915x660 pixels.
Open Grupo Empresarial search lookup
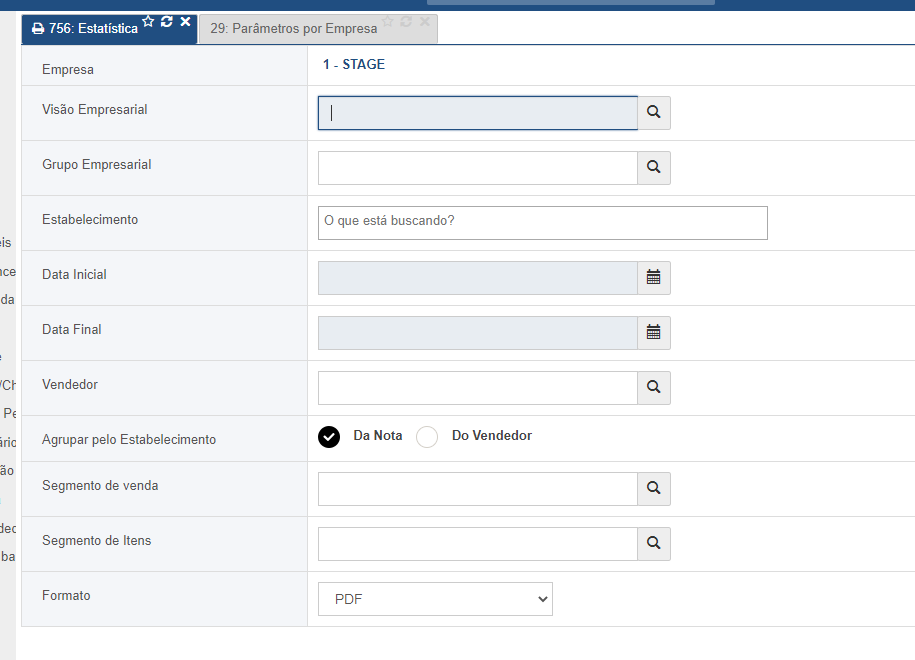pyautogui.click(x=654, y=167)
